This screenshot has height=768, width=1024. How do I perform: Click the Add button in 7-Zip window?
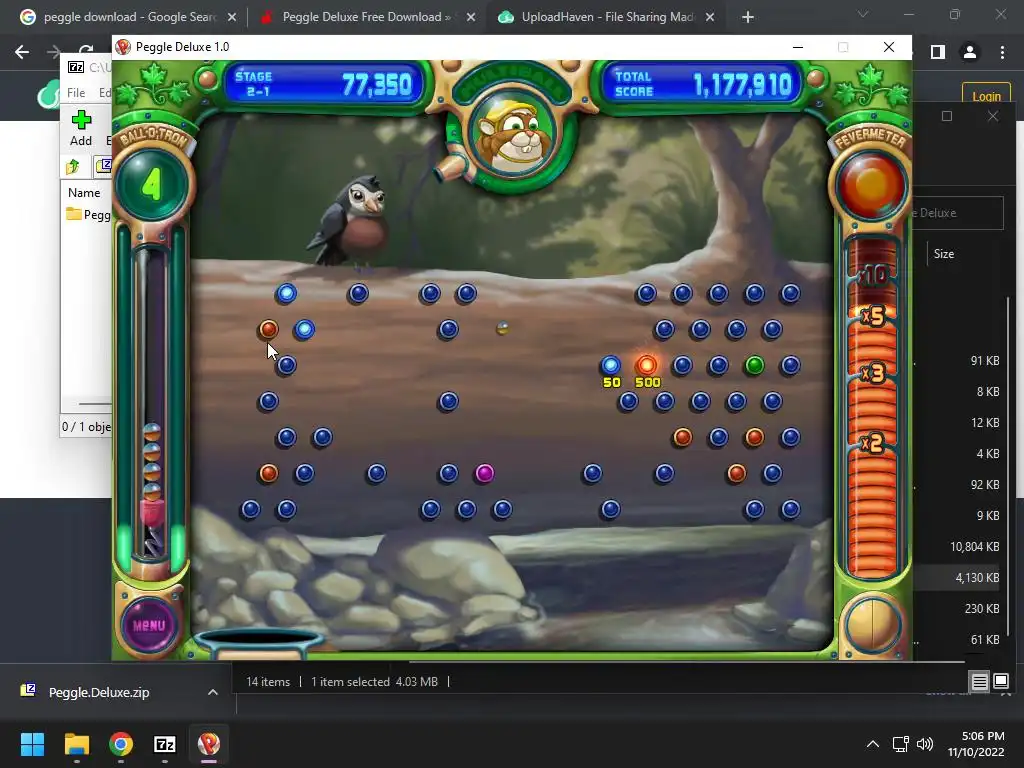click(81, 129)
